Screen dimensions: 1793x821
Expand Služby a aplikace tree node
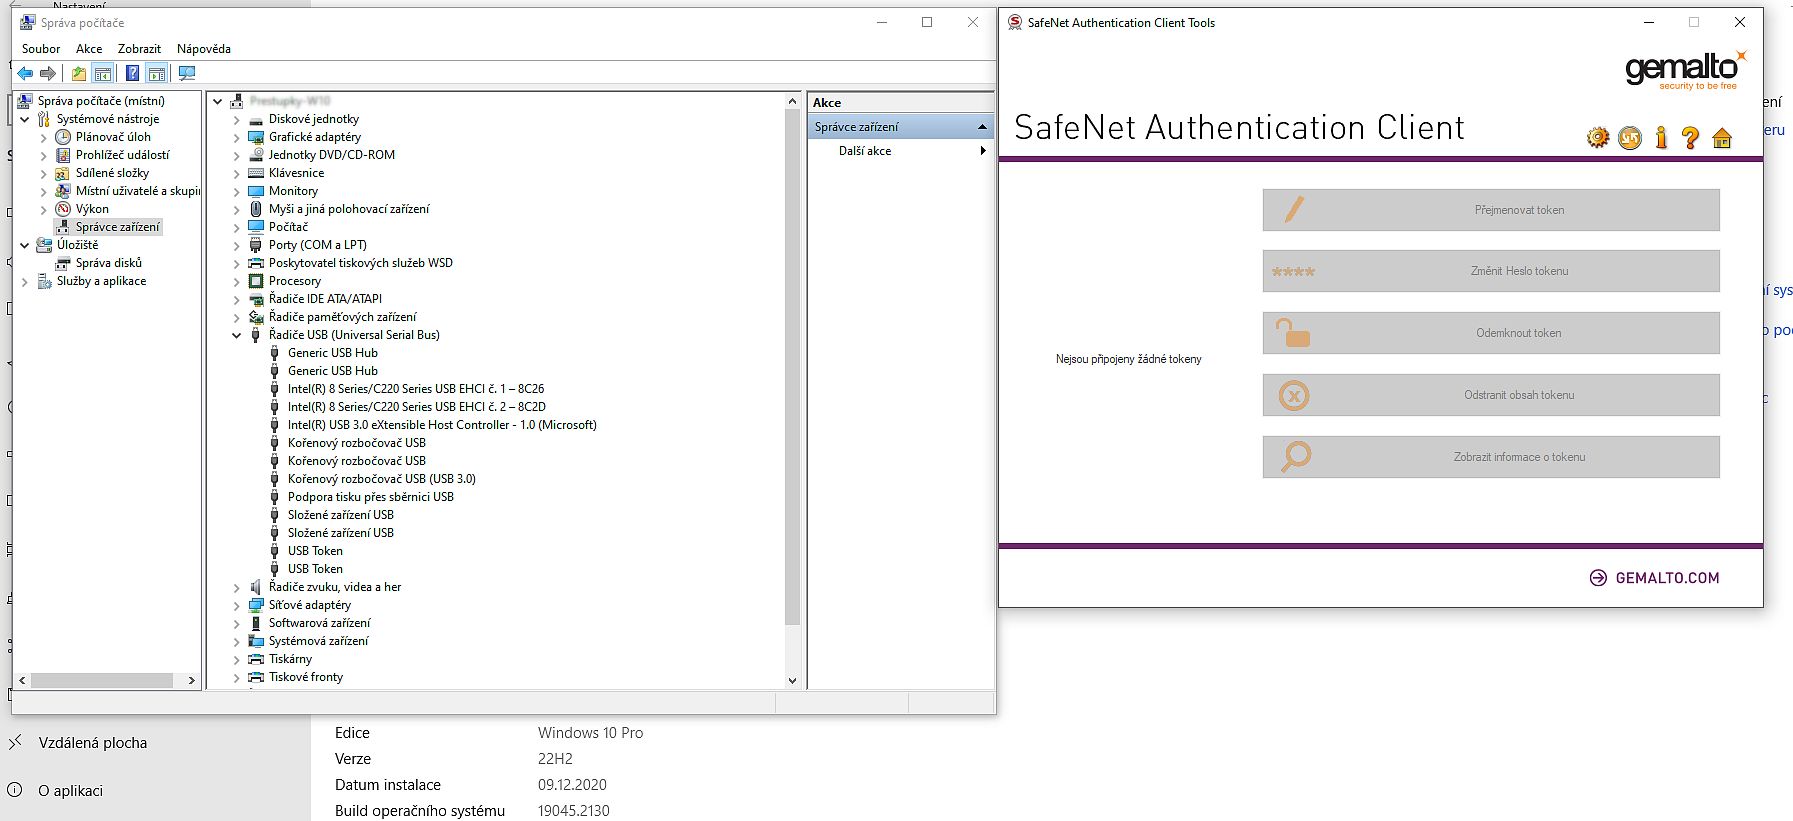click(25, 282)
